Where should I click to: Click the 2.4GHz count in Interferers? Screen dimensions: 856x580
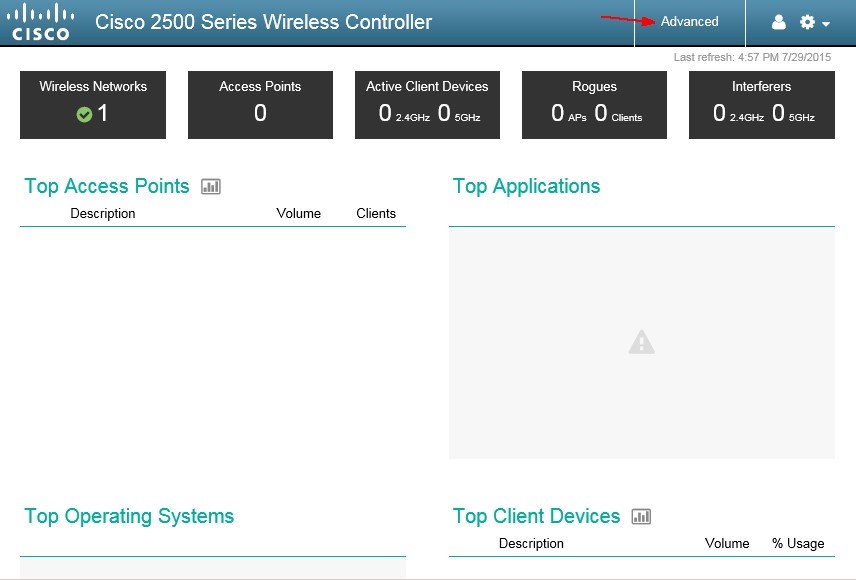pyautogui.click(x=738, y=113)
